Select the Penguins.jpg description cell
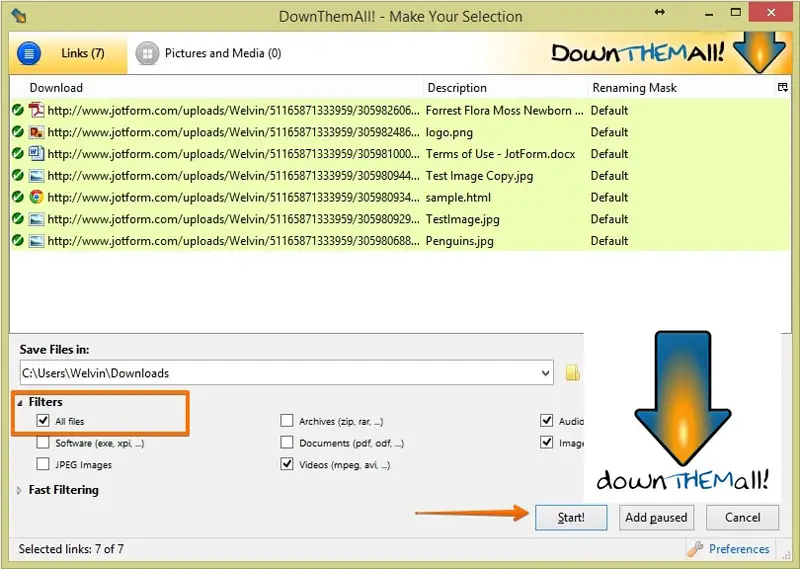800x569 pixels. click(x=460, y=241)
